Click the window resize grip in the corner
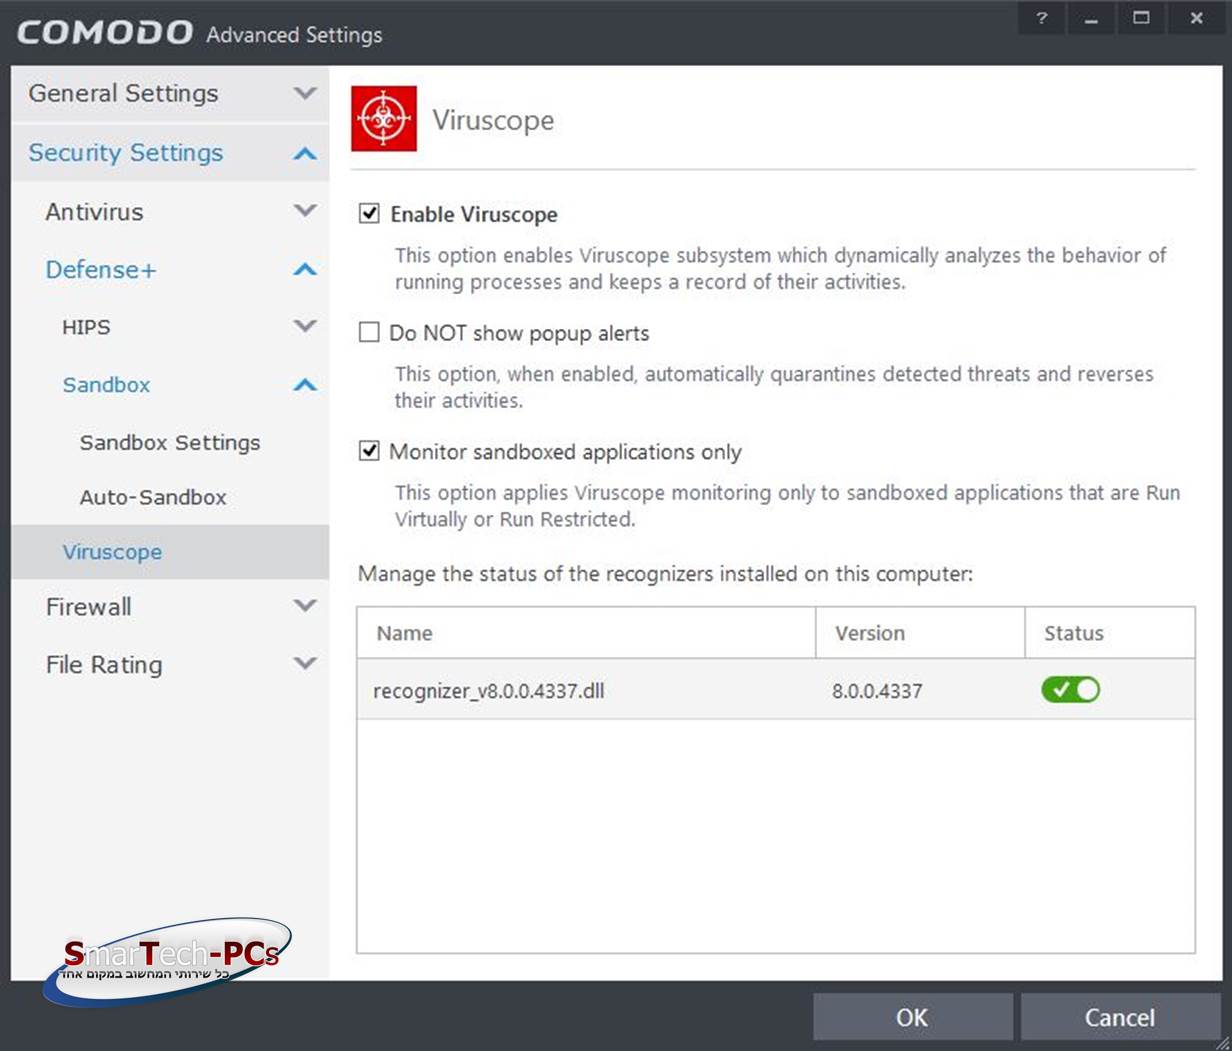The image size is (1232, 1051). 1221,1040
